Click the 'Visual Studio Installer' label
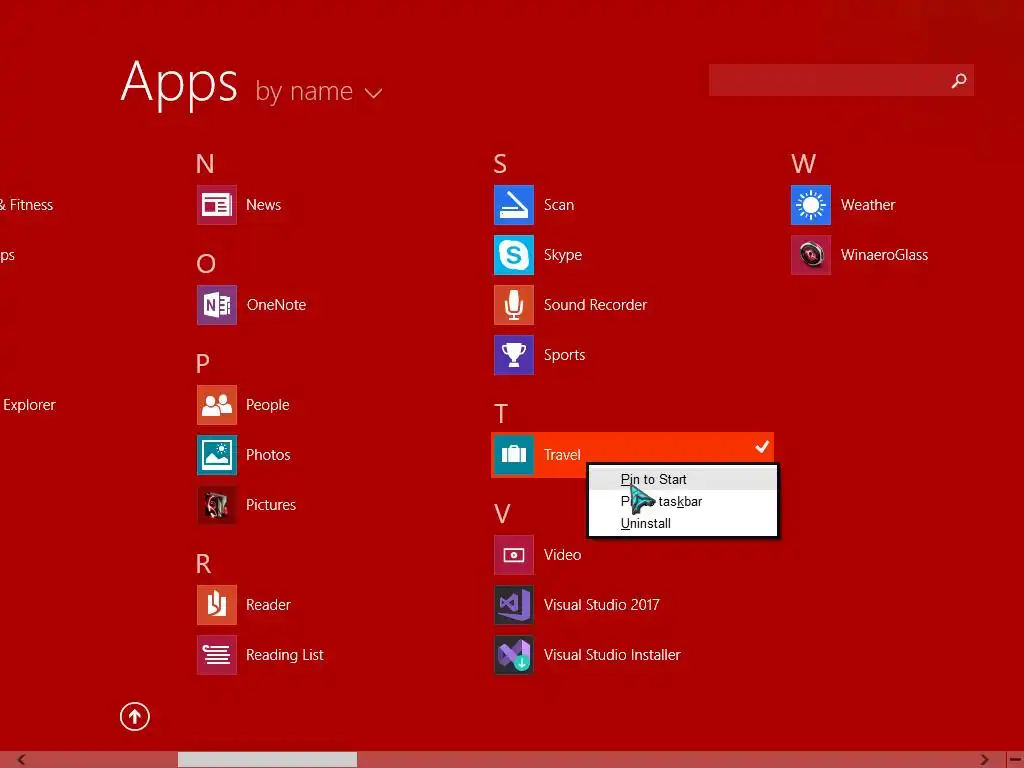 [612, 655]
